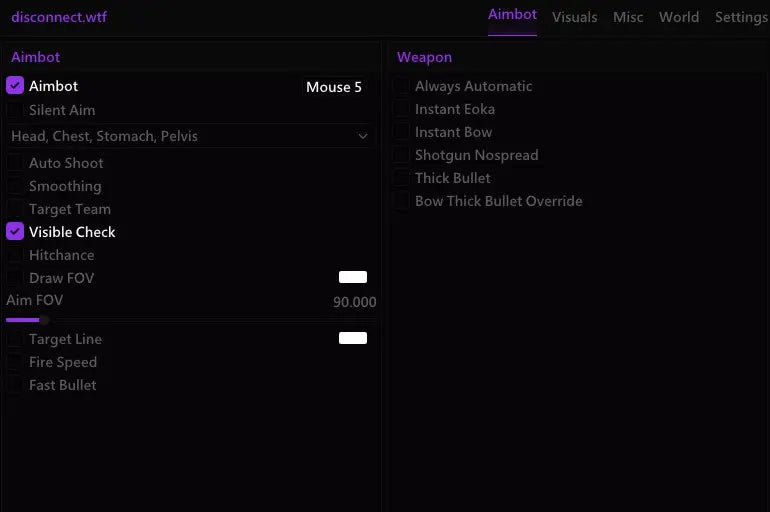Enable the Silent Aim checkbox
Screen dimensions: 770x512
click(15, 110)
